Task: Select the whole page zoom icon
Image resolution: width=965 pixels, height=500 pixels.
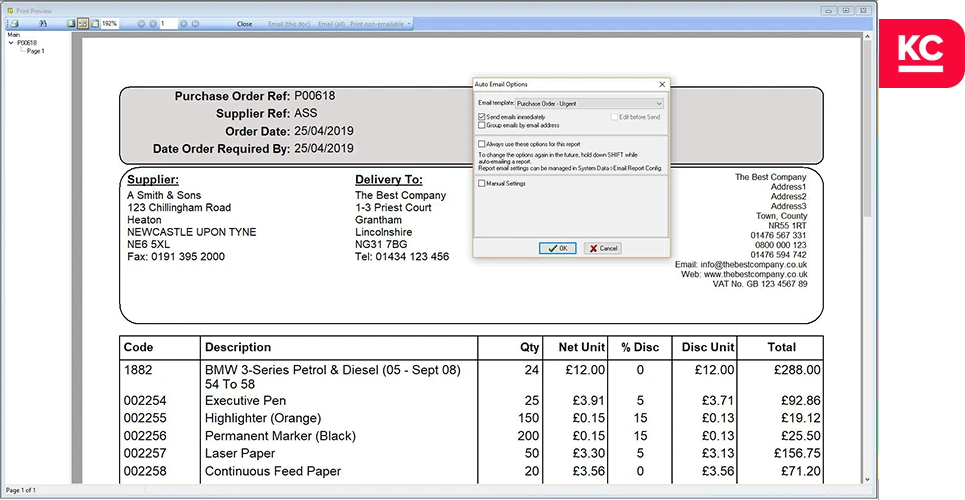Action: click(71, 23)
